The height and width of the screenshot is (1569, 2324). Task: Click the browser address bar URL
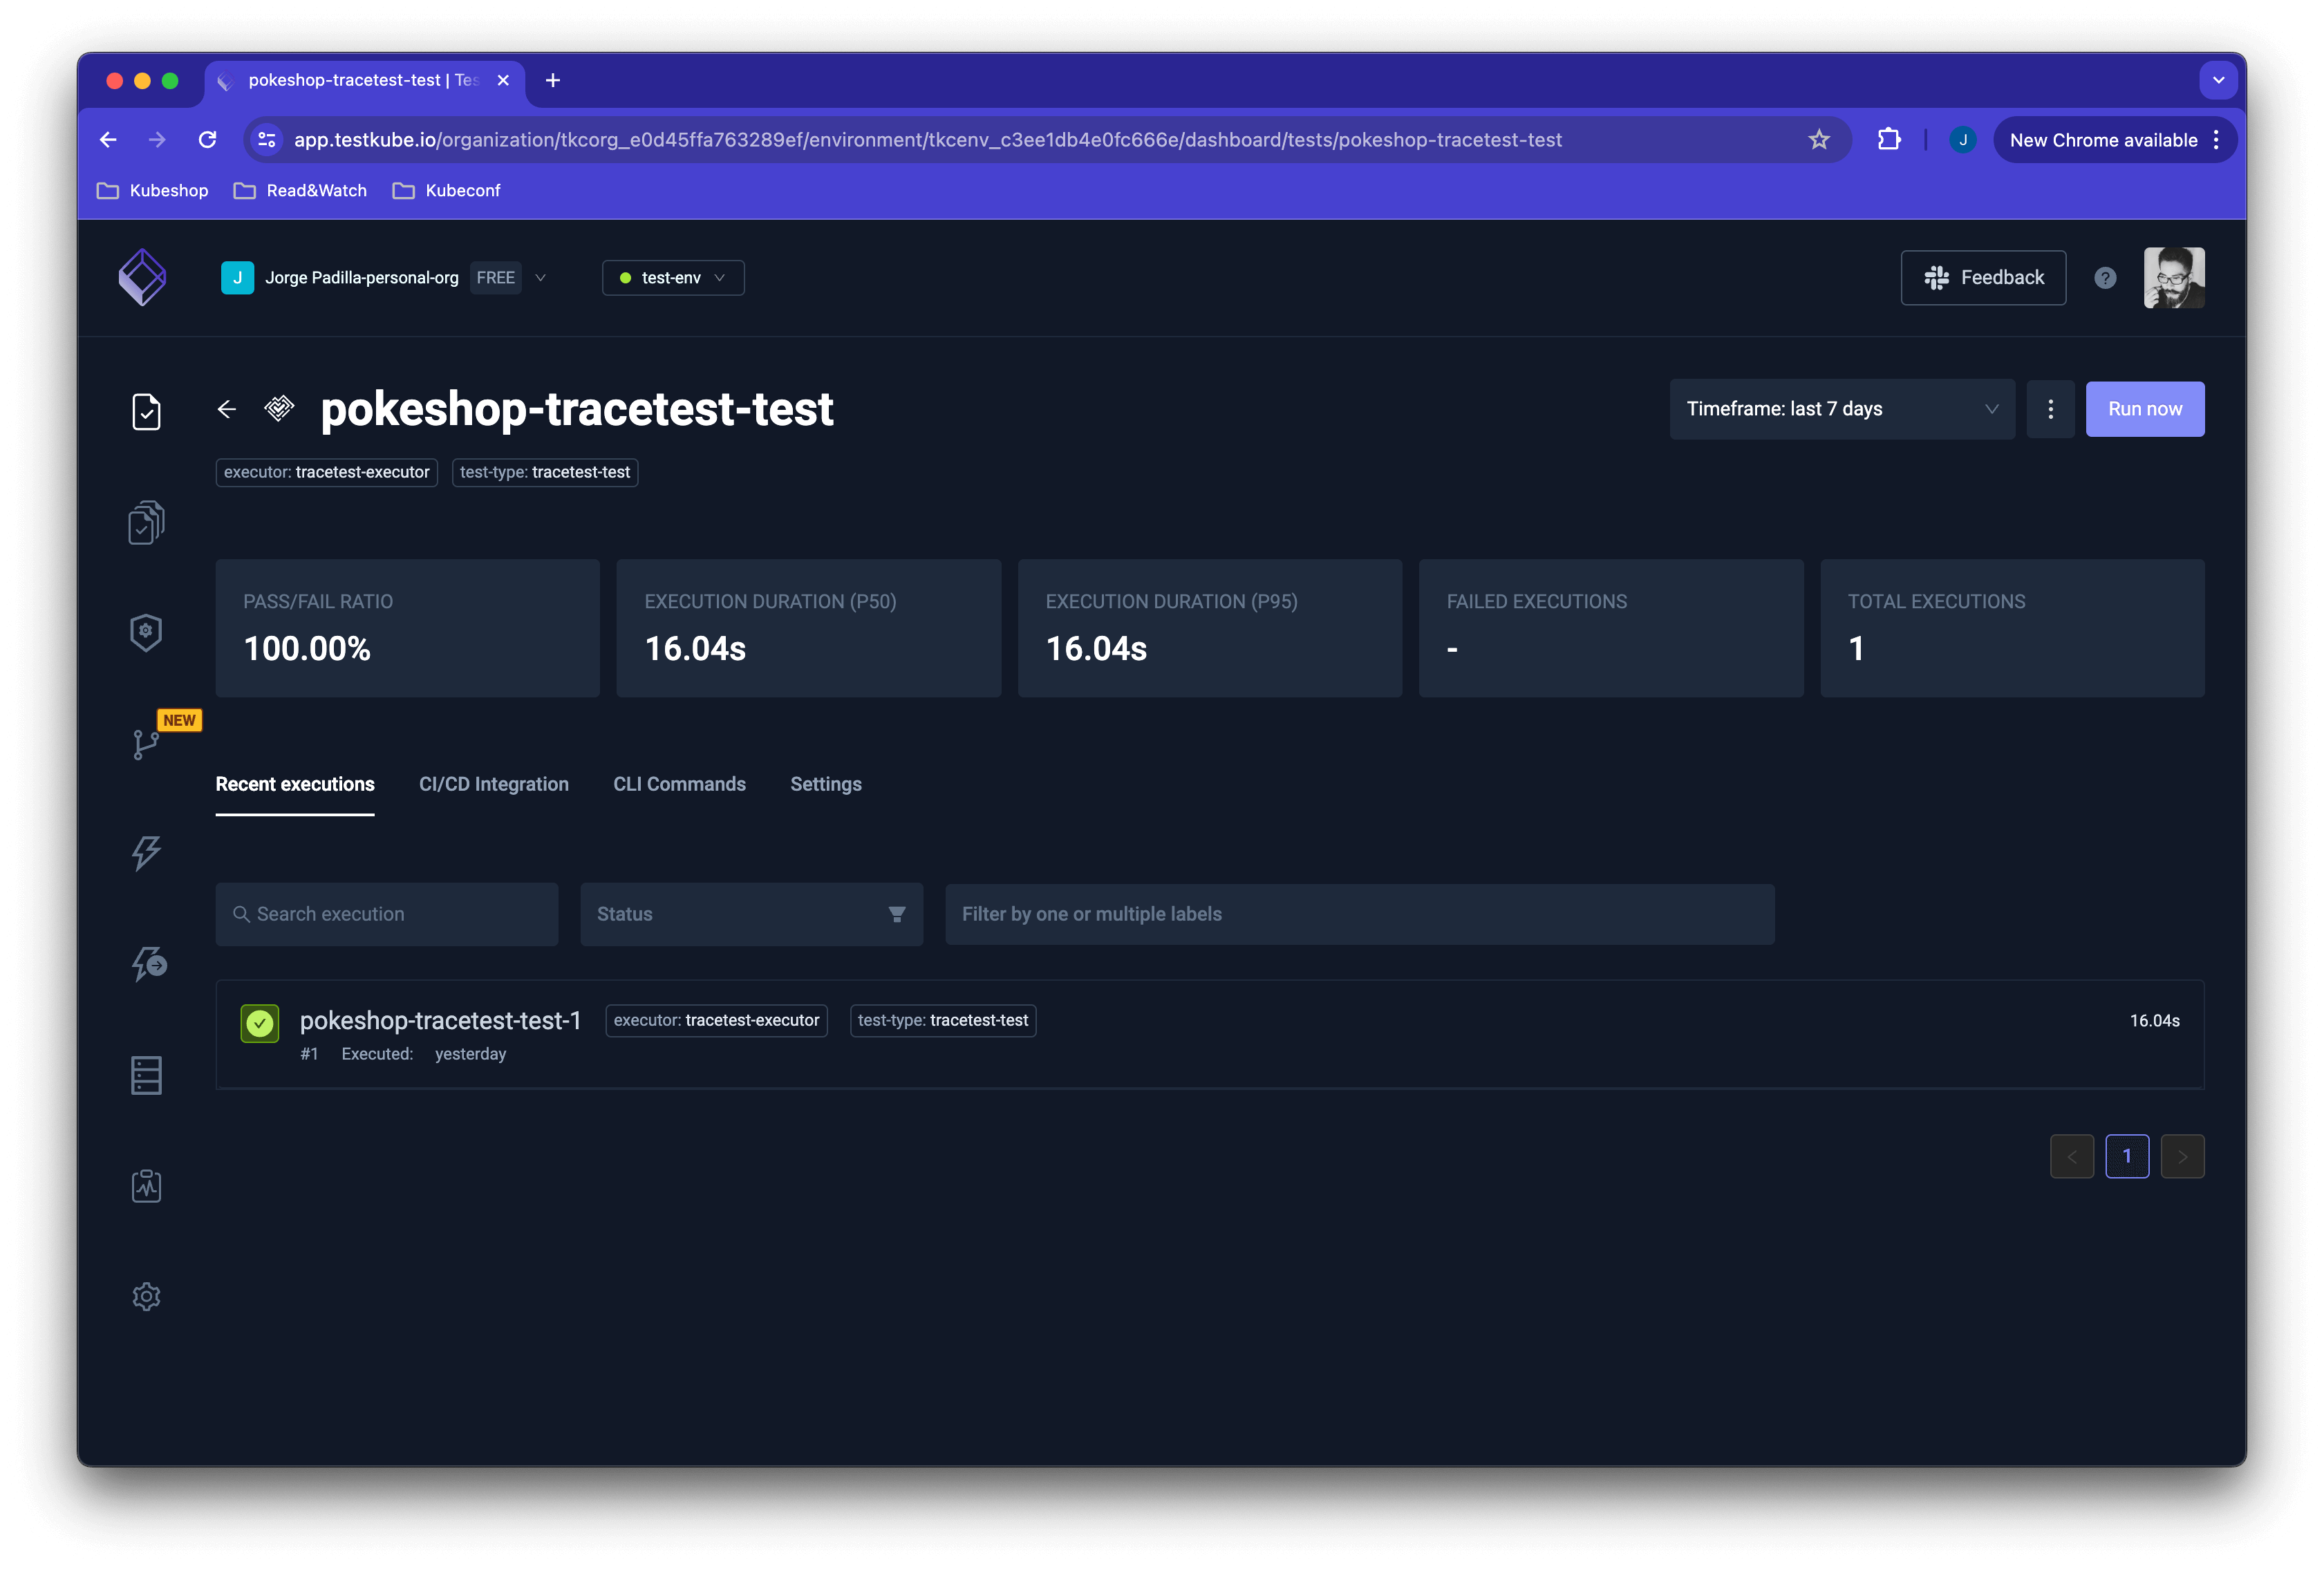927,140
